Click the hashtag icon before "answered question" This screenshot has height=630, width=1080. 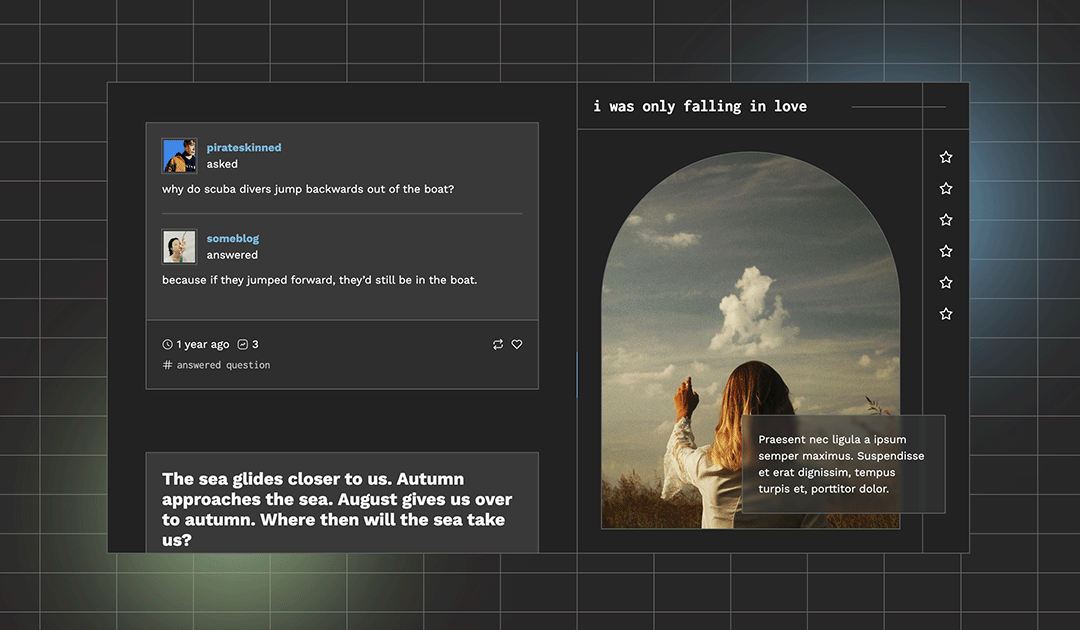coord(166,365)
